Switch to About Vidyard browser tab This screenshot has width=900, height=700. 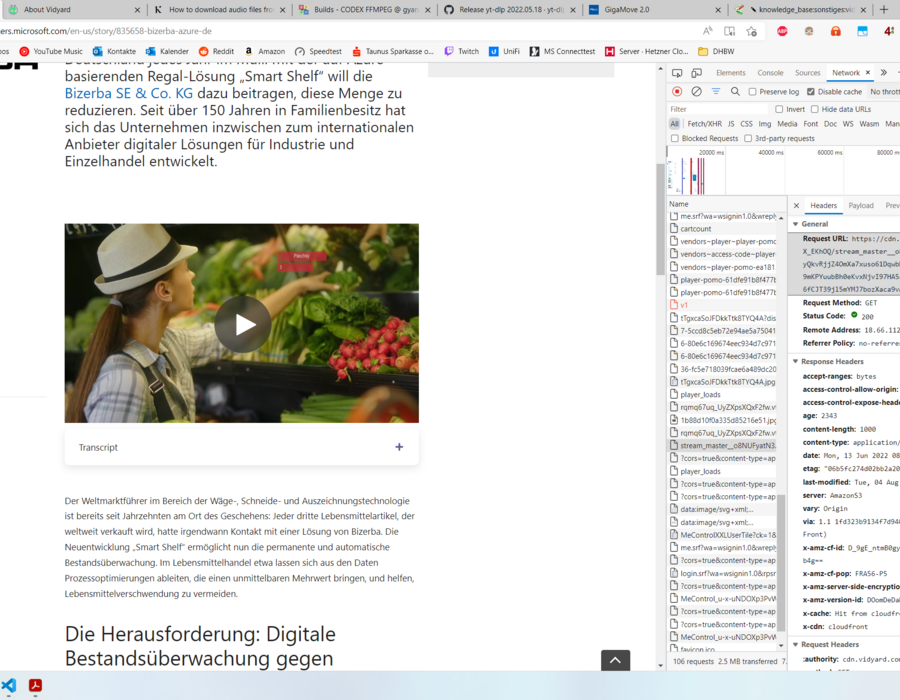pyautogui.click(x=75, y=10)
